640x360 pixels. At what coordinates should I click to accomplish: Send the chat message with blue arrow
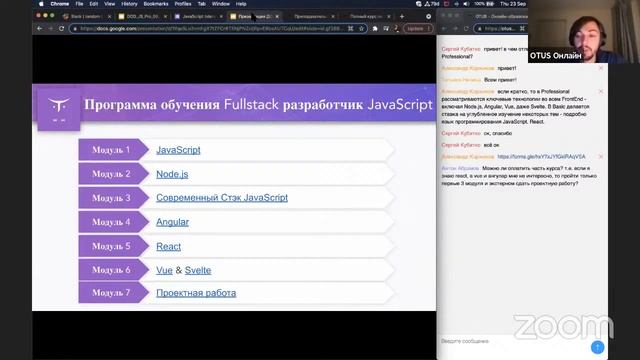click(x=598, y=347)
